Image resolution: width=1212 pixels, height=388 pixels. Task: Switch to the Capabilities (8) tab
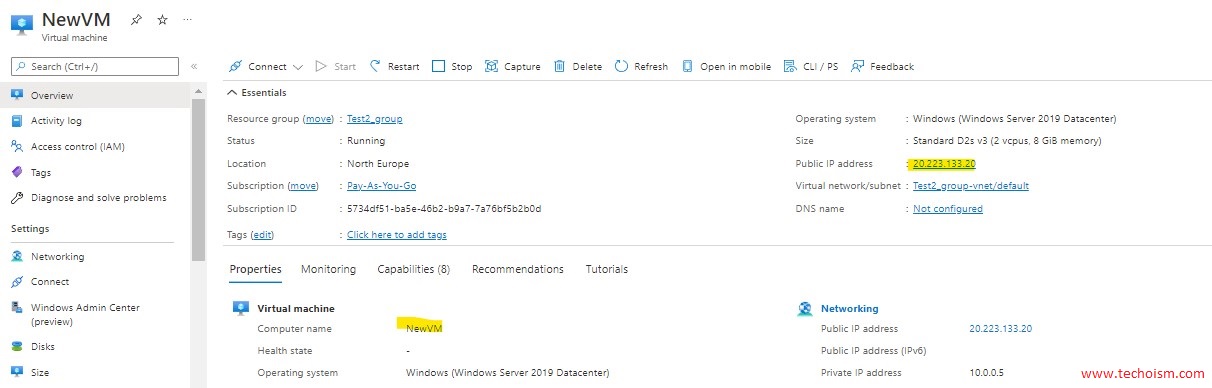413,269
